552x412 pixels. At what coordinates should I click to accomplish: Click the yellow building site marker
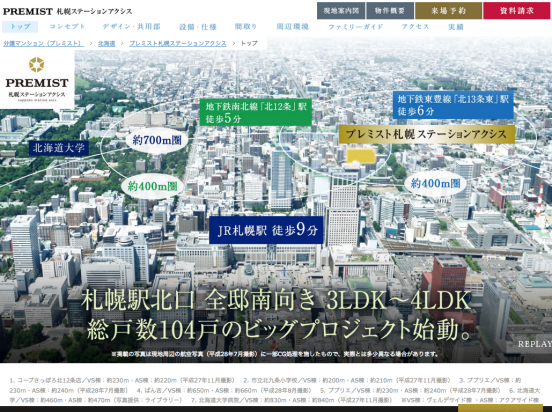pos(361,156)
